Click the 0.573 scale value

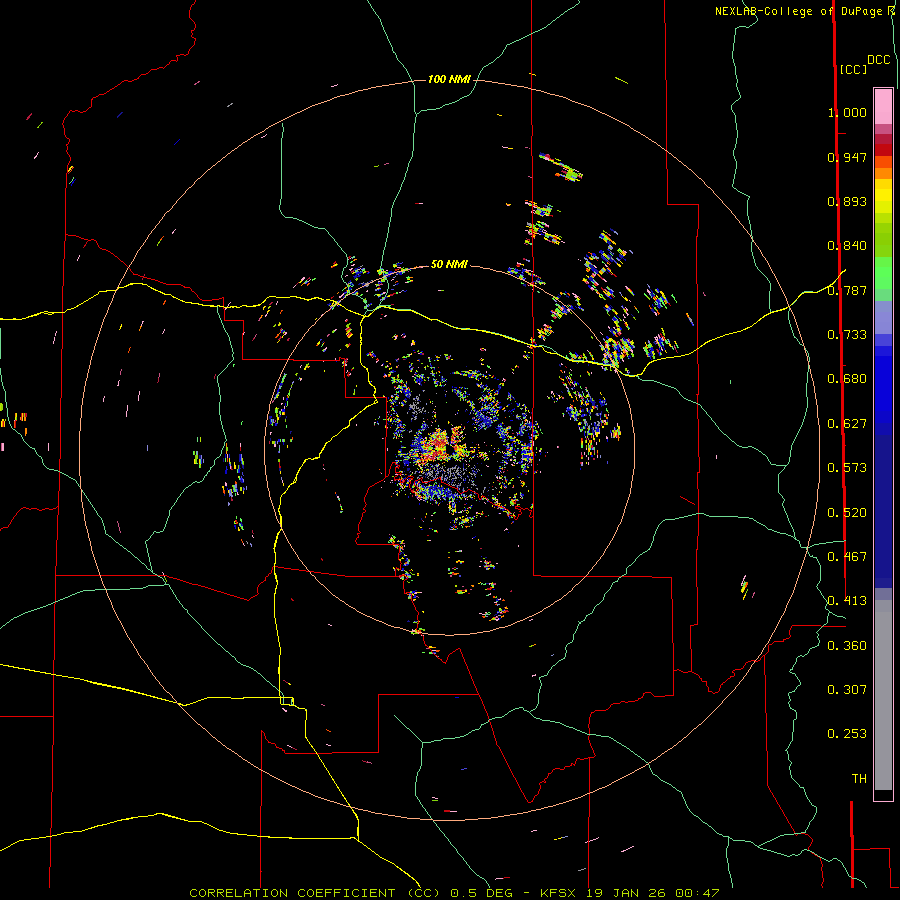click(847, 468)
